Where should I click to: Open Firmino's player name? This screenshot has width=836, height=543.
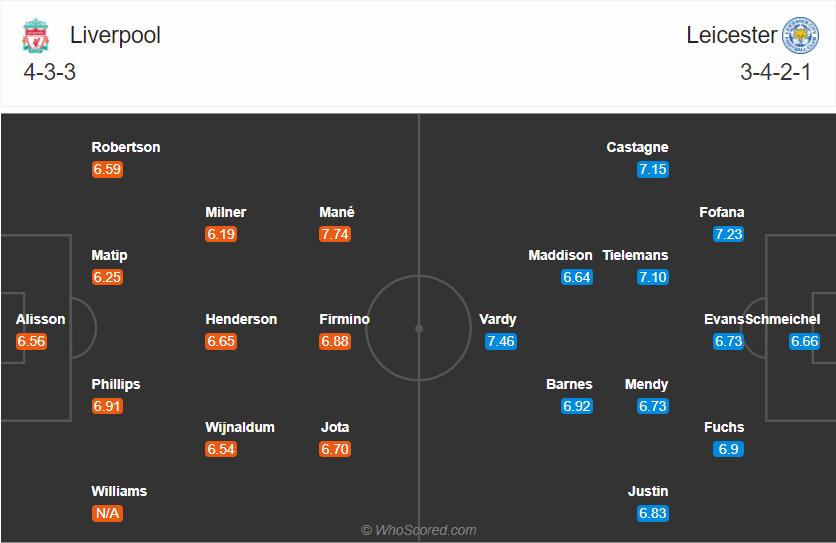click(345, 320)
